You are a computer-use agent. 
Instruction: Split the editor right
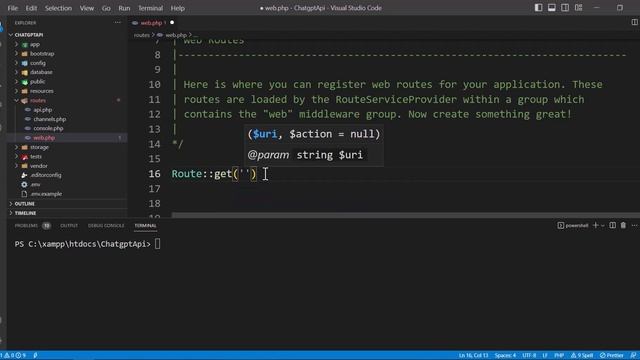634,22
